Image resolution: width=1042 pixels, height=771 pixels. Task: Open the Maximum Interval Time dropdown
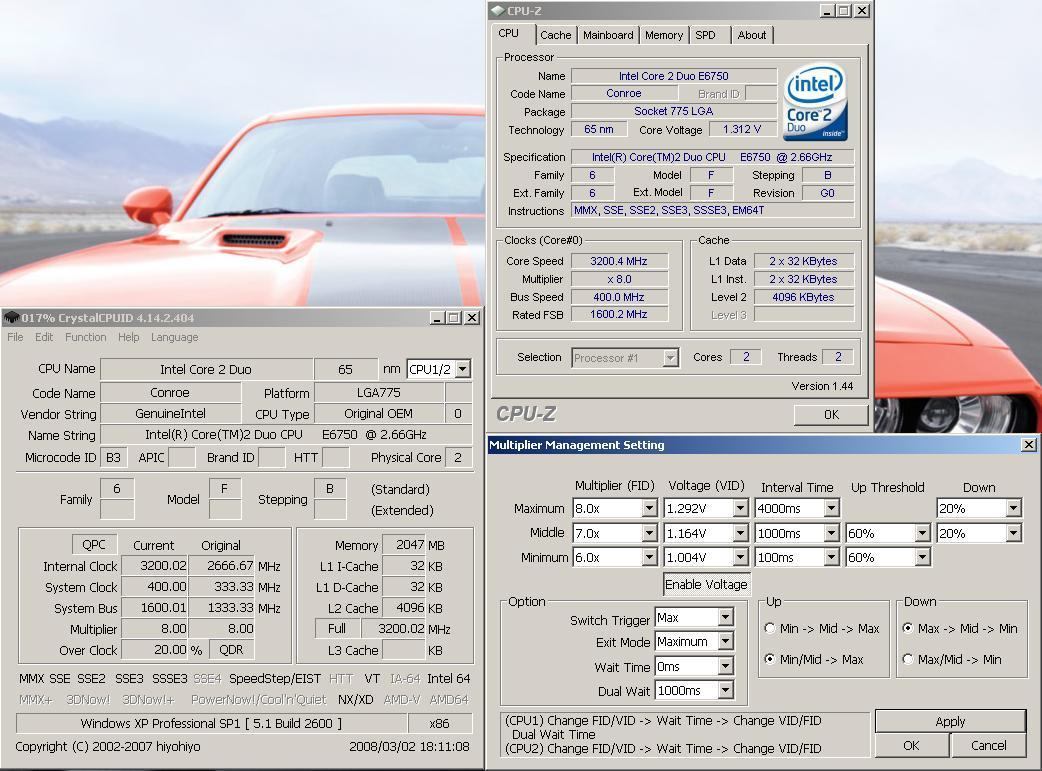click(831, 508)
